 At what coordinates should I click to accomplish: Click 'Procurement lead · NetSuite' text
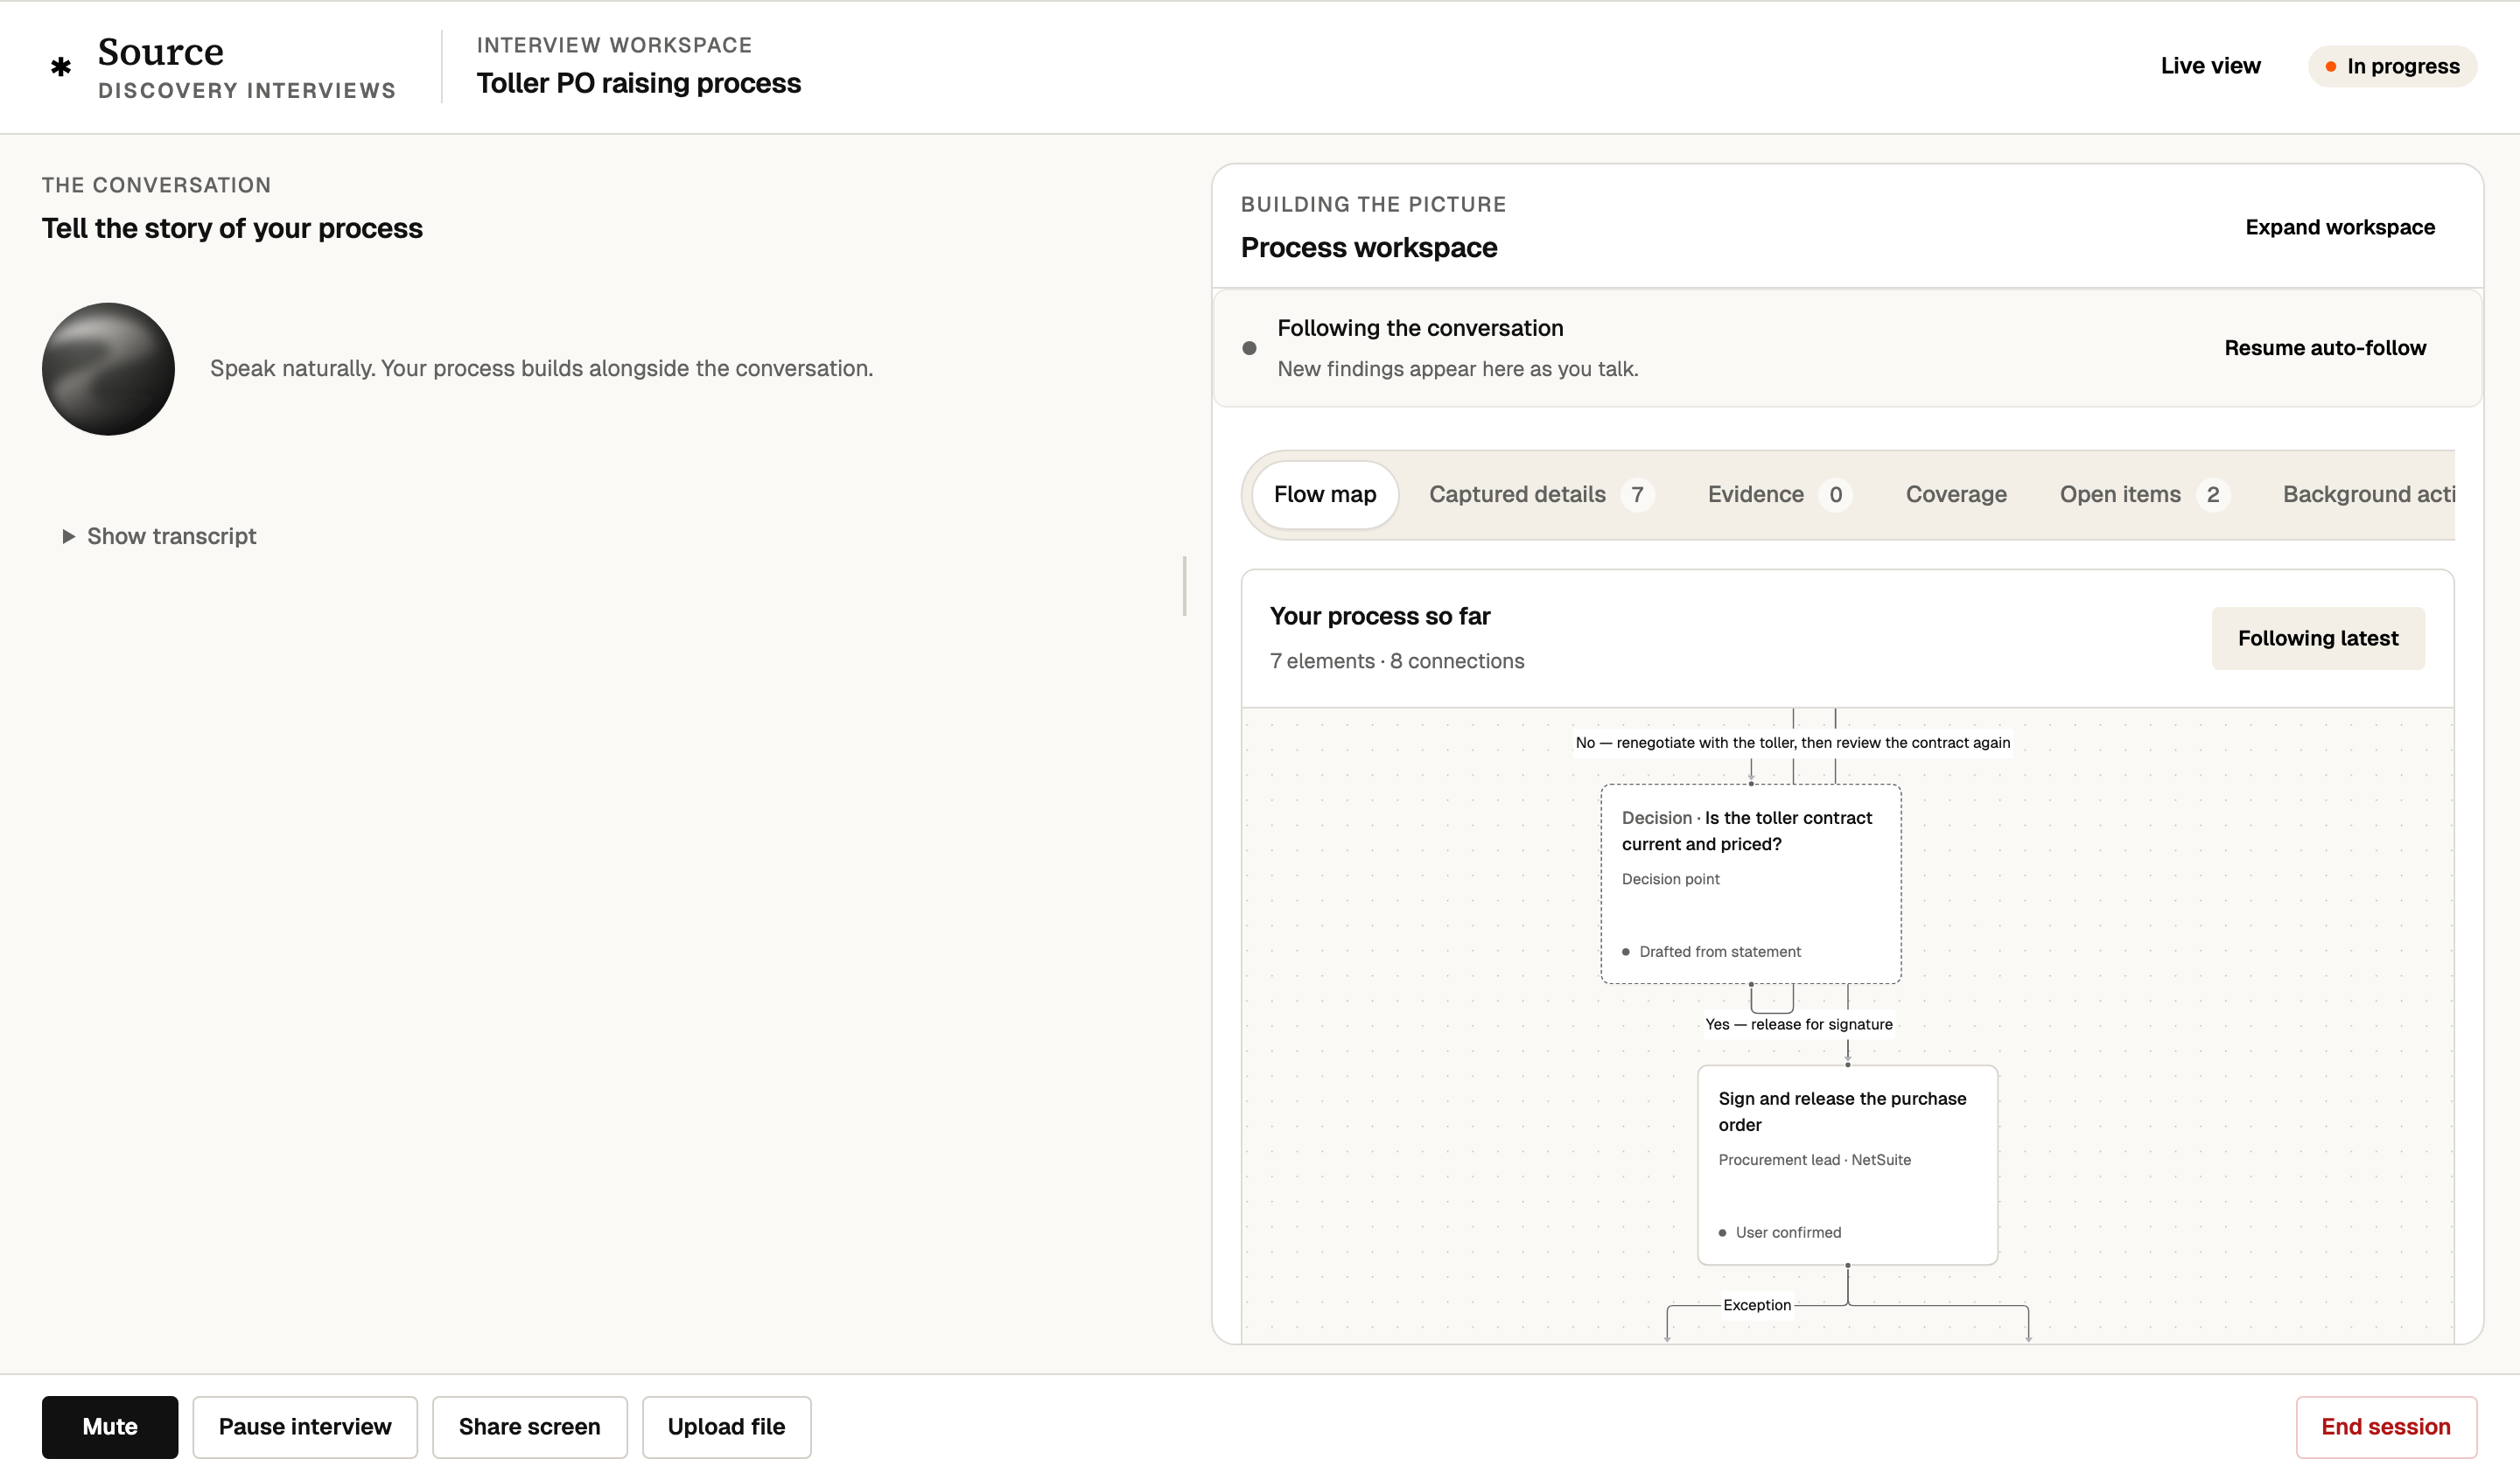coord(1814,1160)
